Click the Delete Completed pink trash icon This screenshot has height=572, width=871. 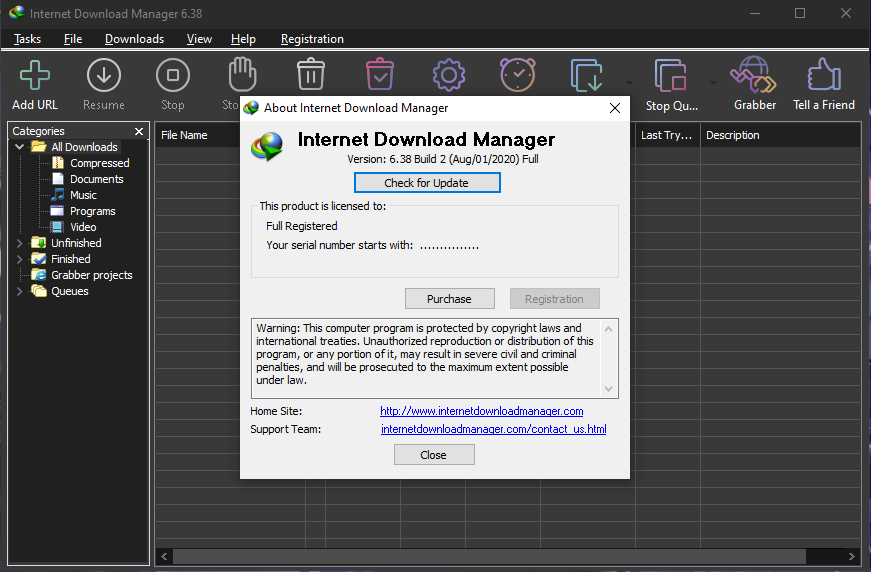coord(380,74)
